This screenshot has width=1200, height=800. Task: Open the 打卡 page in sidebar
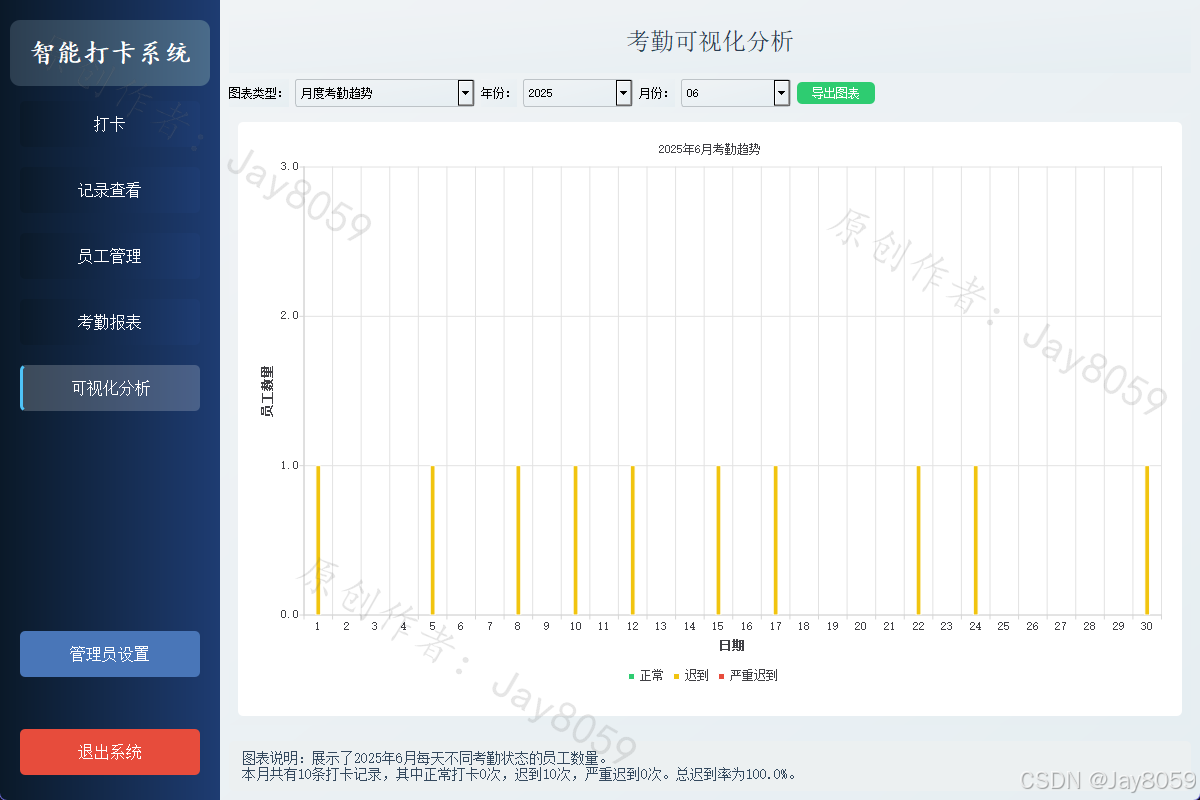click(110, 124)
